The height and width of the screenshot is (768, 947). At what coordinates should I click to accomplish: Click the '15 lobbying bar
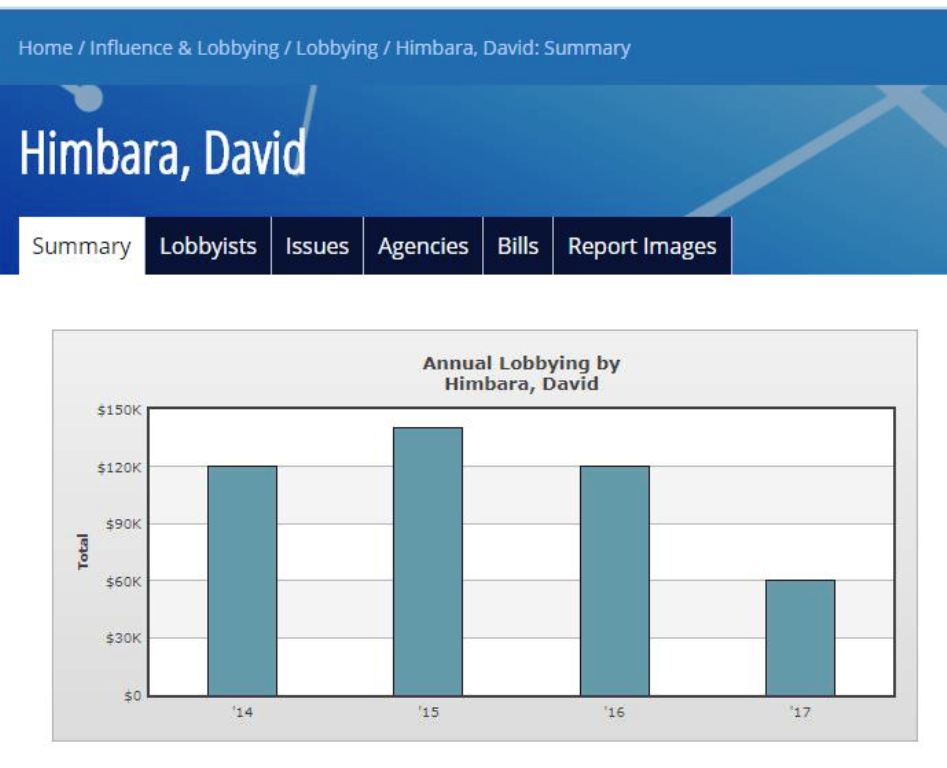(428, 562)
